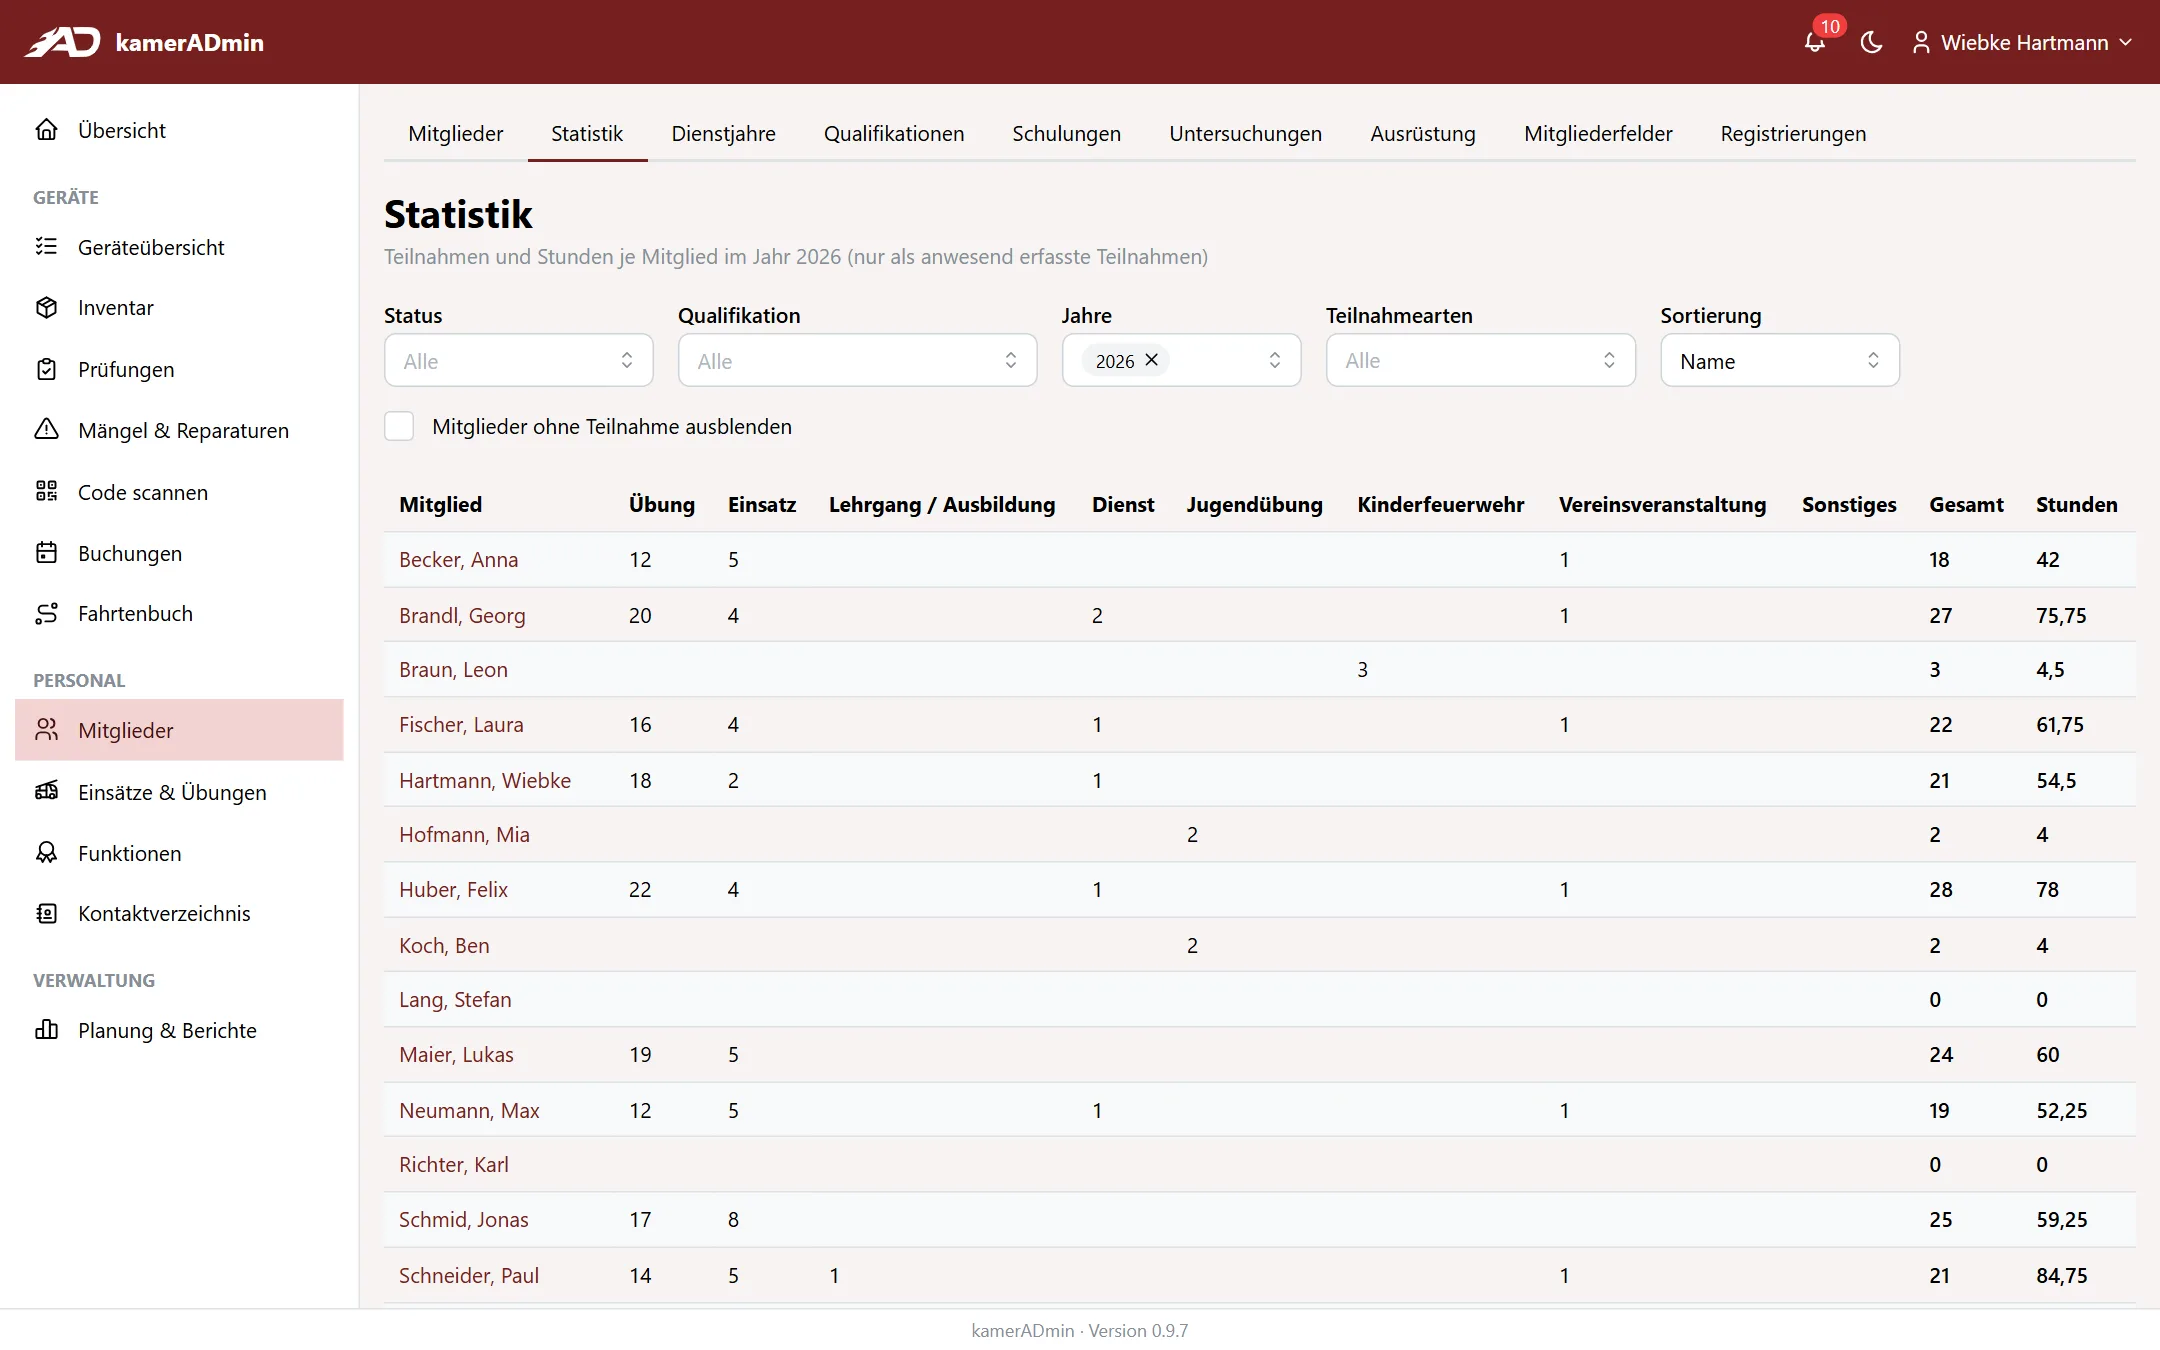Click the Übersicht home icon
2160x1350 pixels.
(46, 130)
